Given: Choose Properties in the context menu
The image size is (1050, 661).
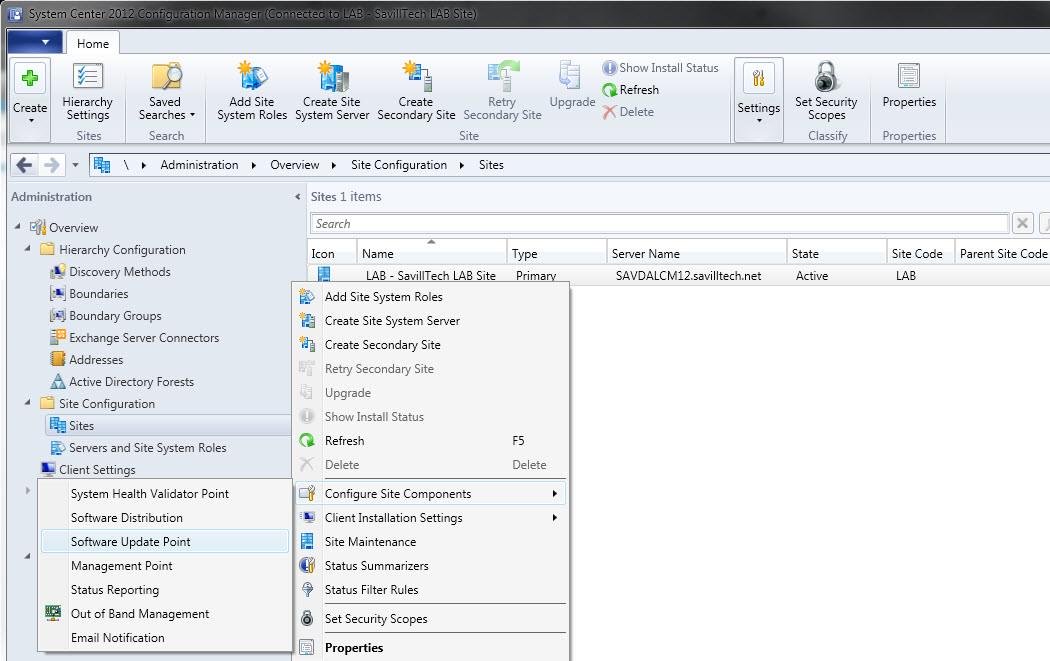Looking at the screenshot, I should 433,648.
